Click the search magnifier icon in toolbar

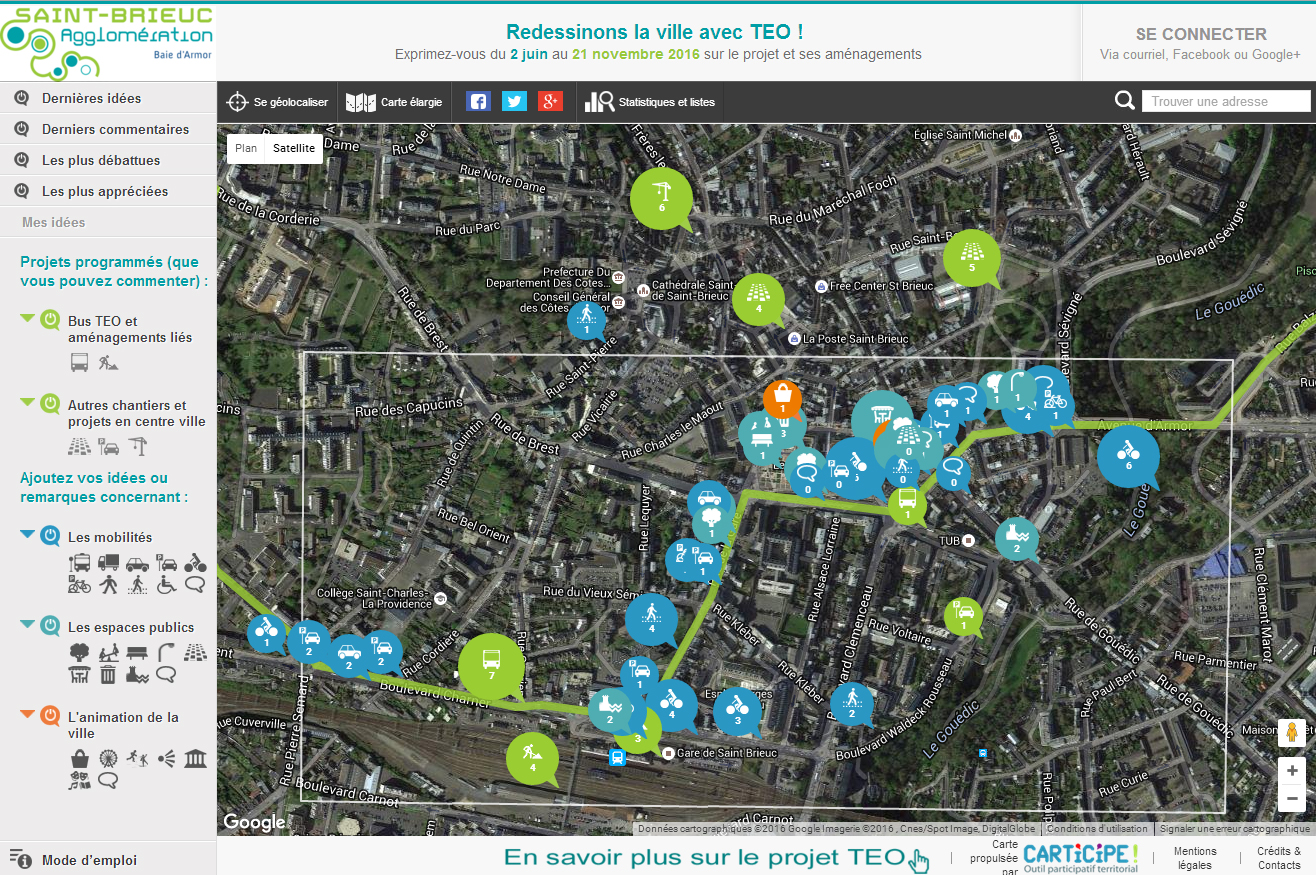point(1125,101)
